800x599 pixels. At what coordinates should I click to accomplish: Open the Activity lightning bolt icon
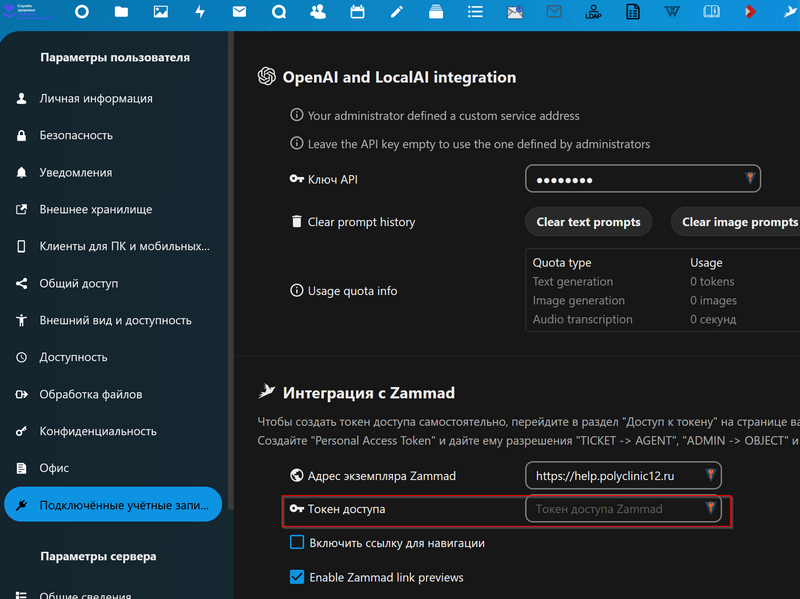pos(200,12)
